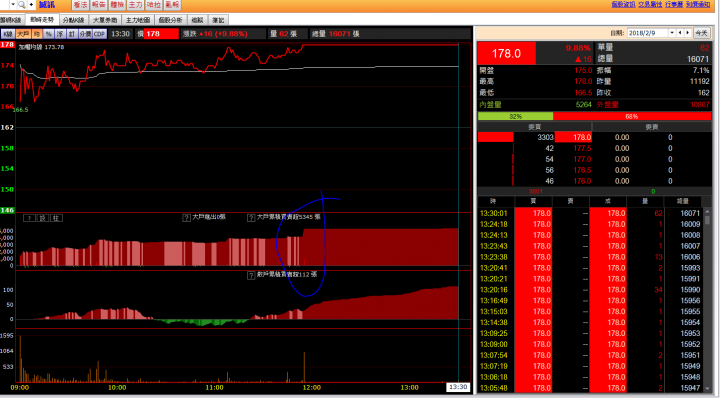Image resolution: width=720 pixels, height=398 pixels.
Task: Toggle the 訂 chart option button
Action: tap(72, 34)
